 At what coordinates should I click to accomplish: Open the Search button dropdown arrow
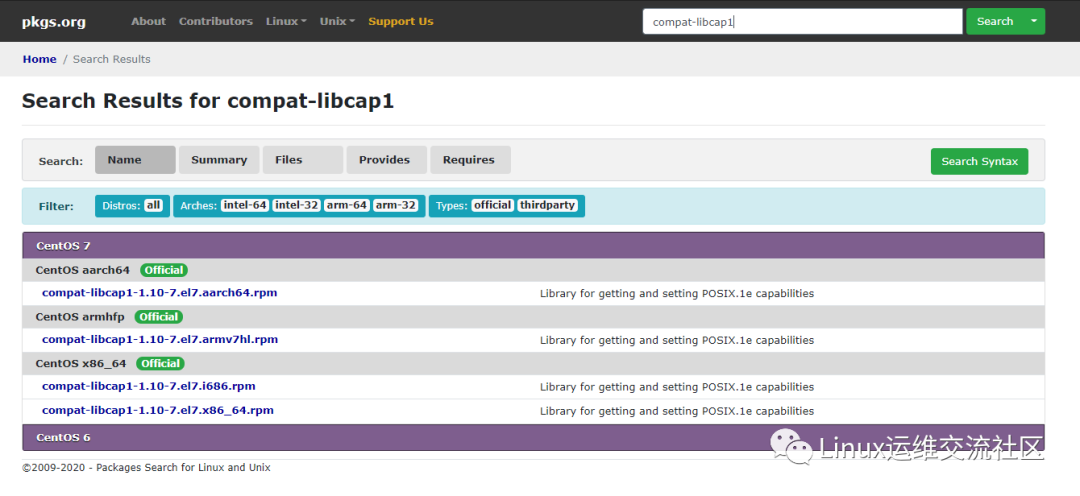[x=1034, y=21]
